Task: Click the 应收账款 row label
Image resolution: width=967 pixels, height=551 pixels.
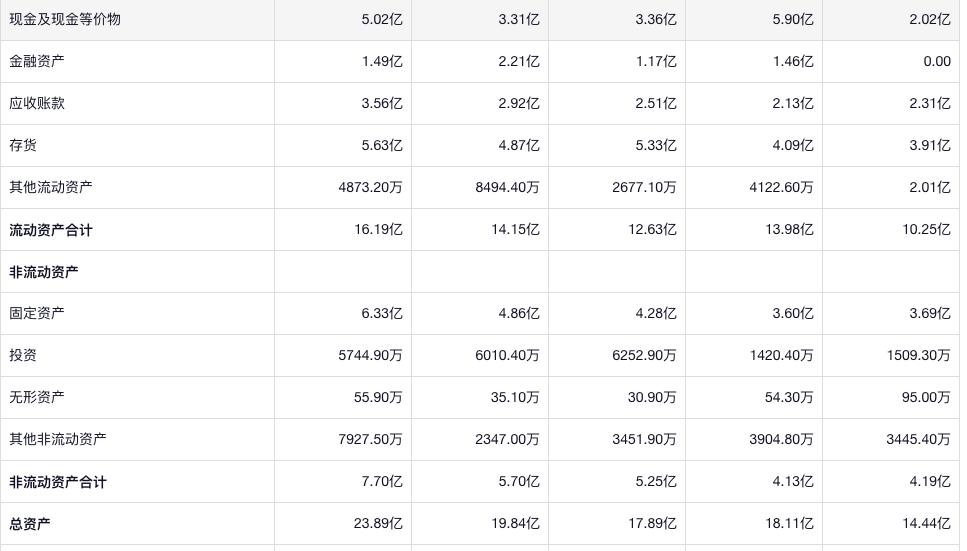Action: point(37,103)
